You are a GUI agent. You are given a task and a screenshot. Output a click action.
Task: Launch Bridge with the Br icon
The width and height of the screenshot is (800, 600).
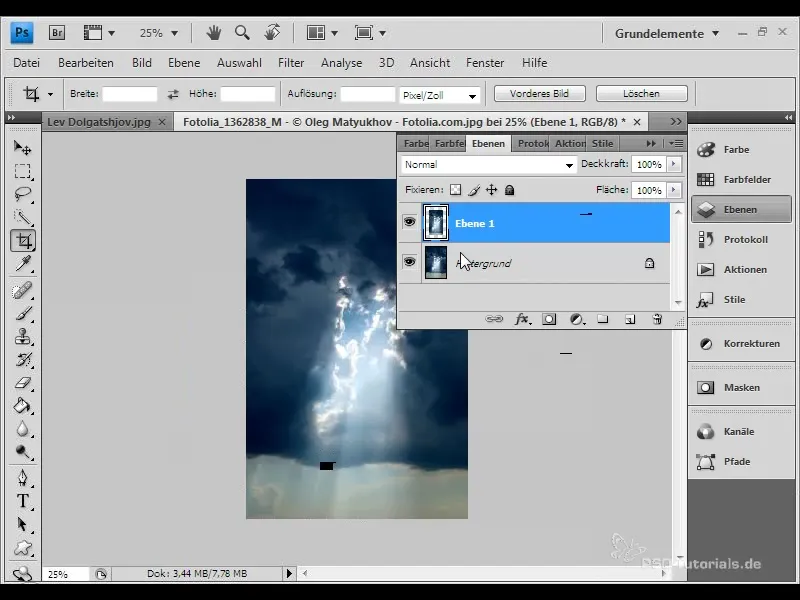57,33
